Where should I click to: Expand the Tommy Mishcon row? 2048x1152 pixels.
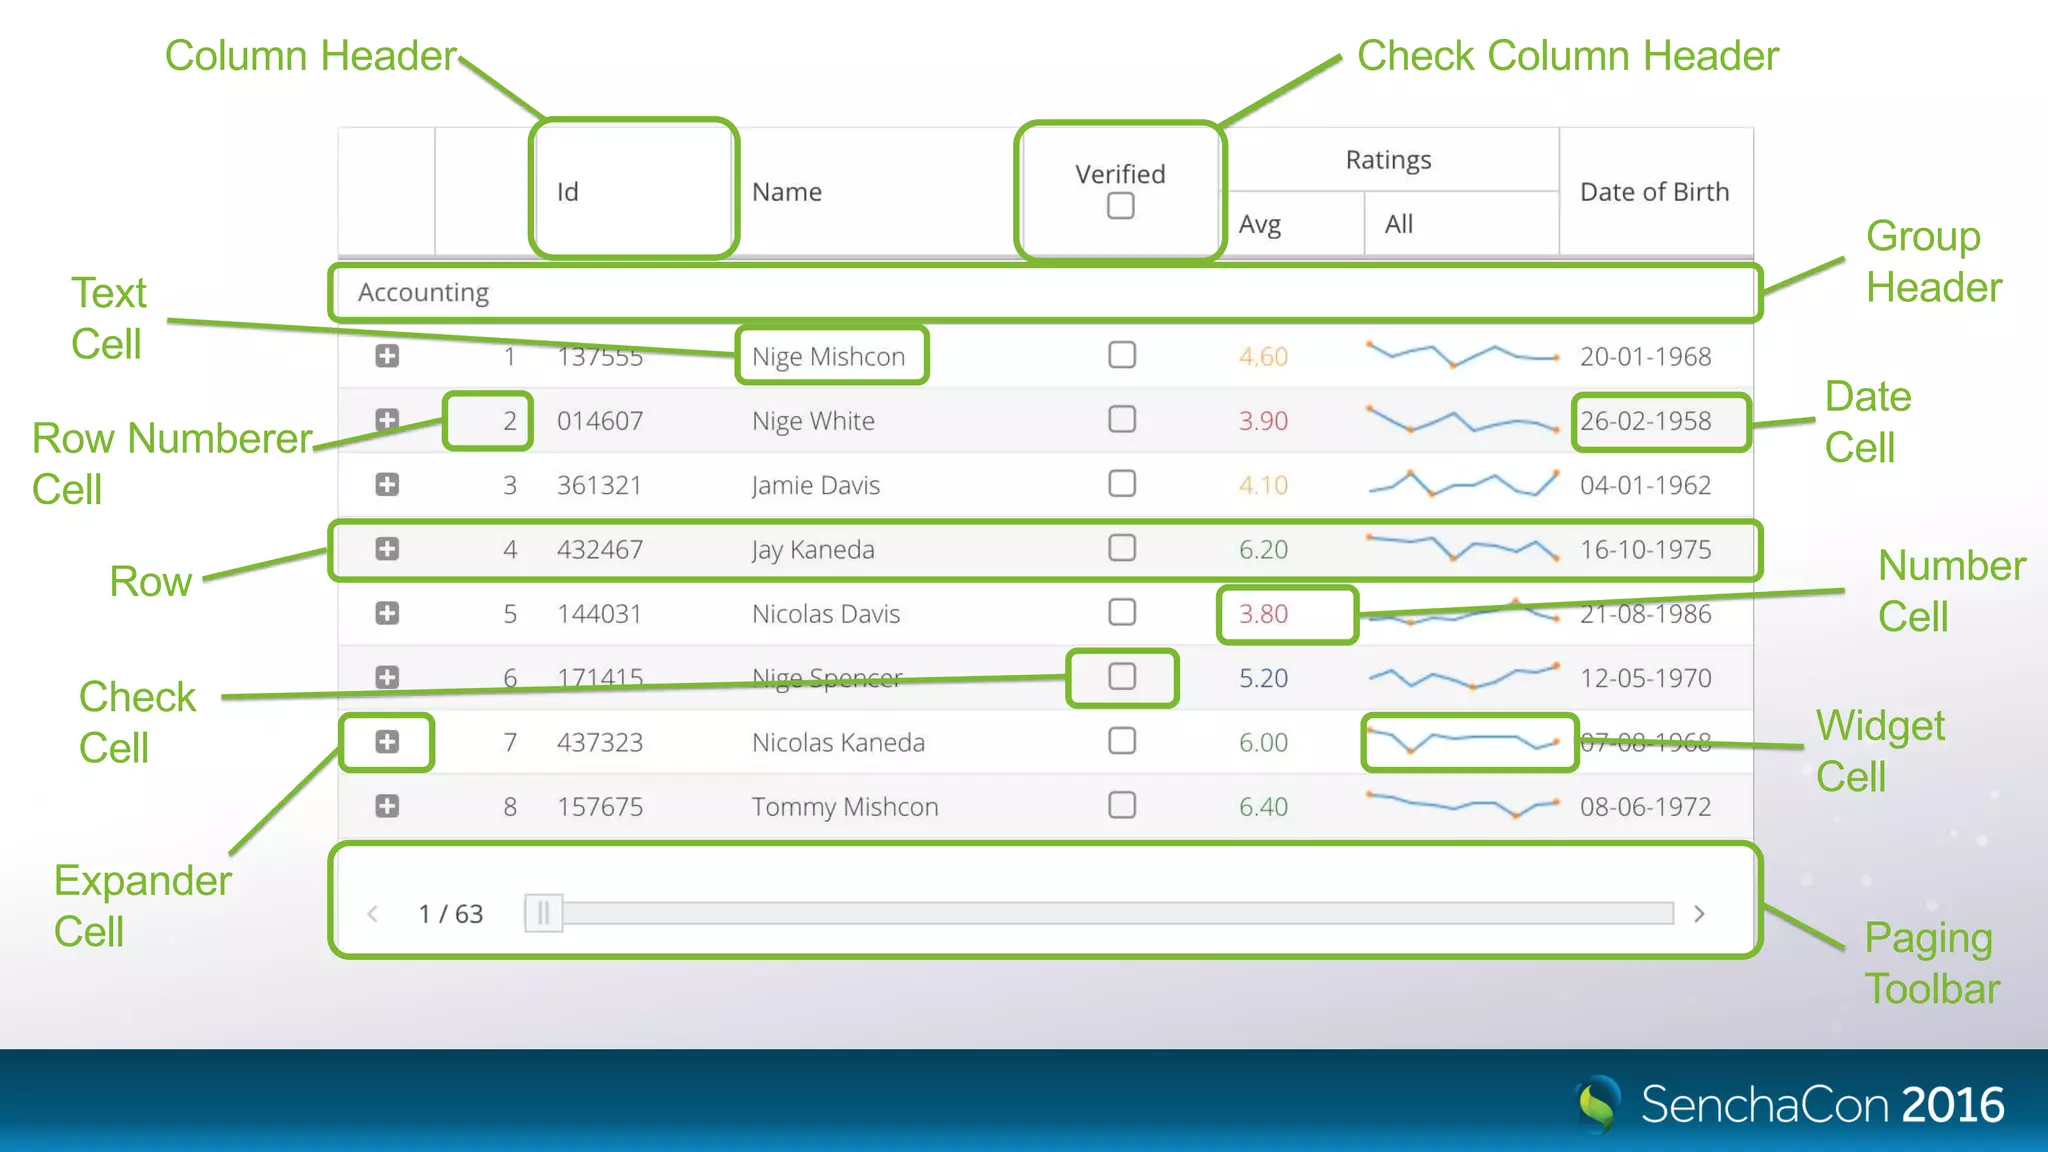pos(387,806)
